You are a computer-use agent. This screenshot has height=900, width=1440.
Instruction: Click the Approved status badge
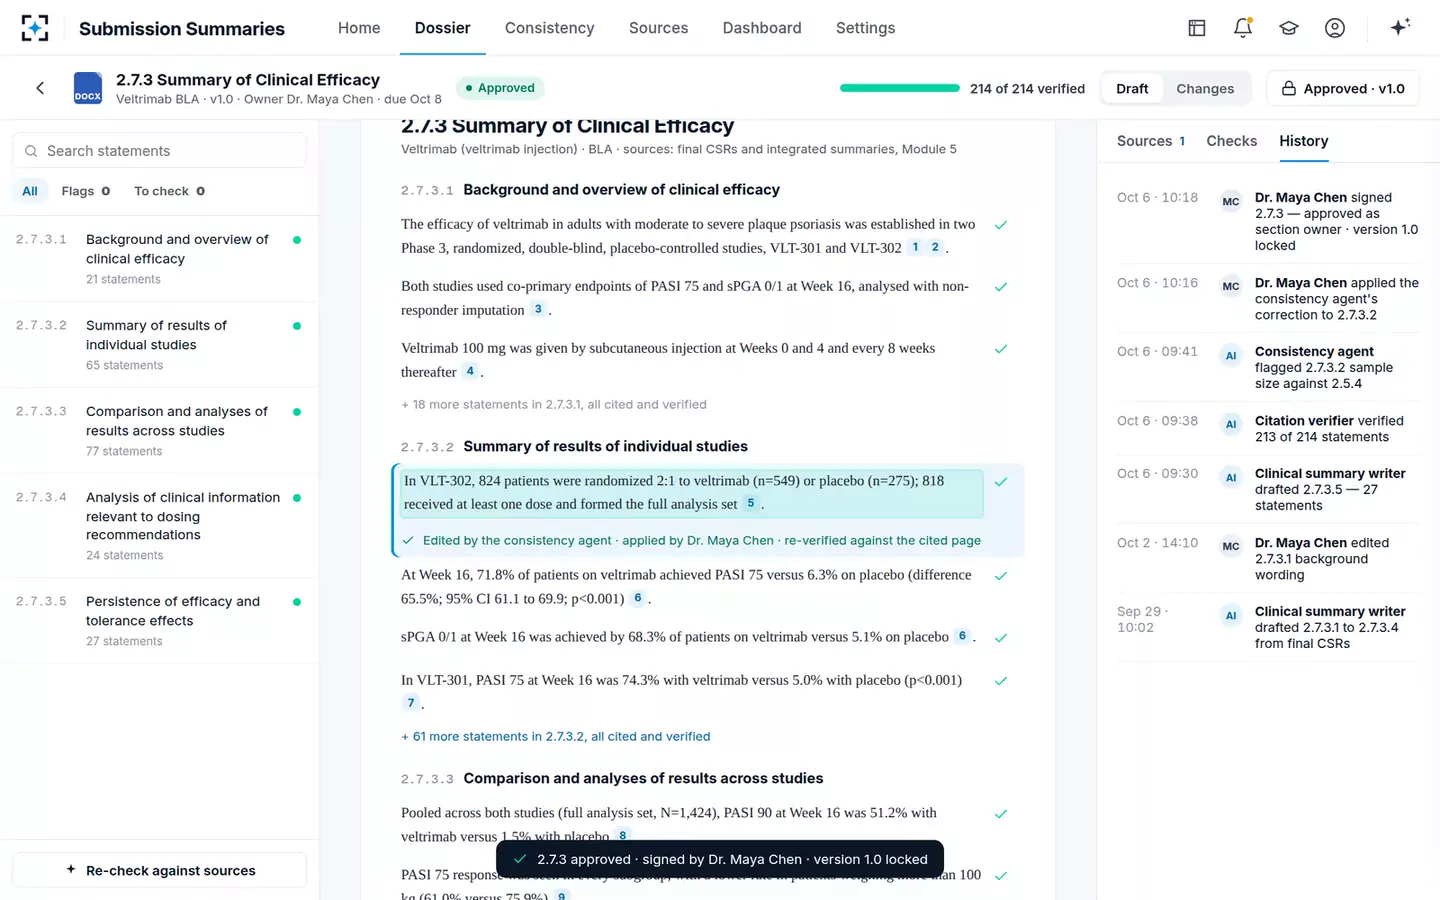500,88
